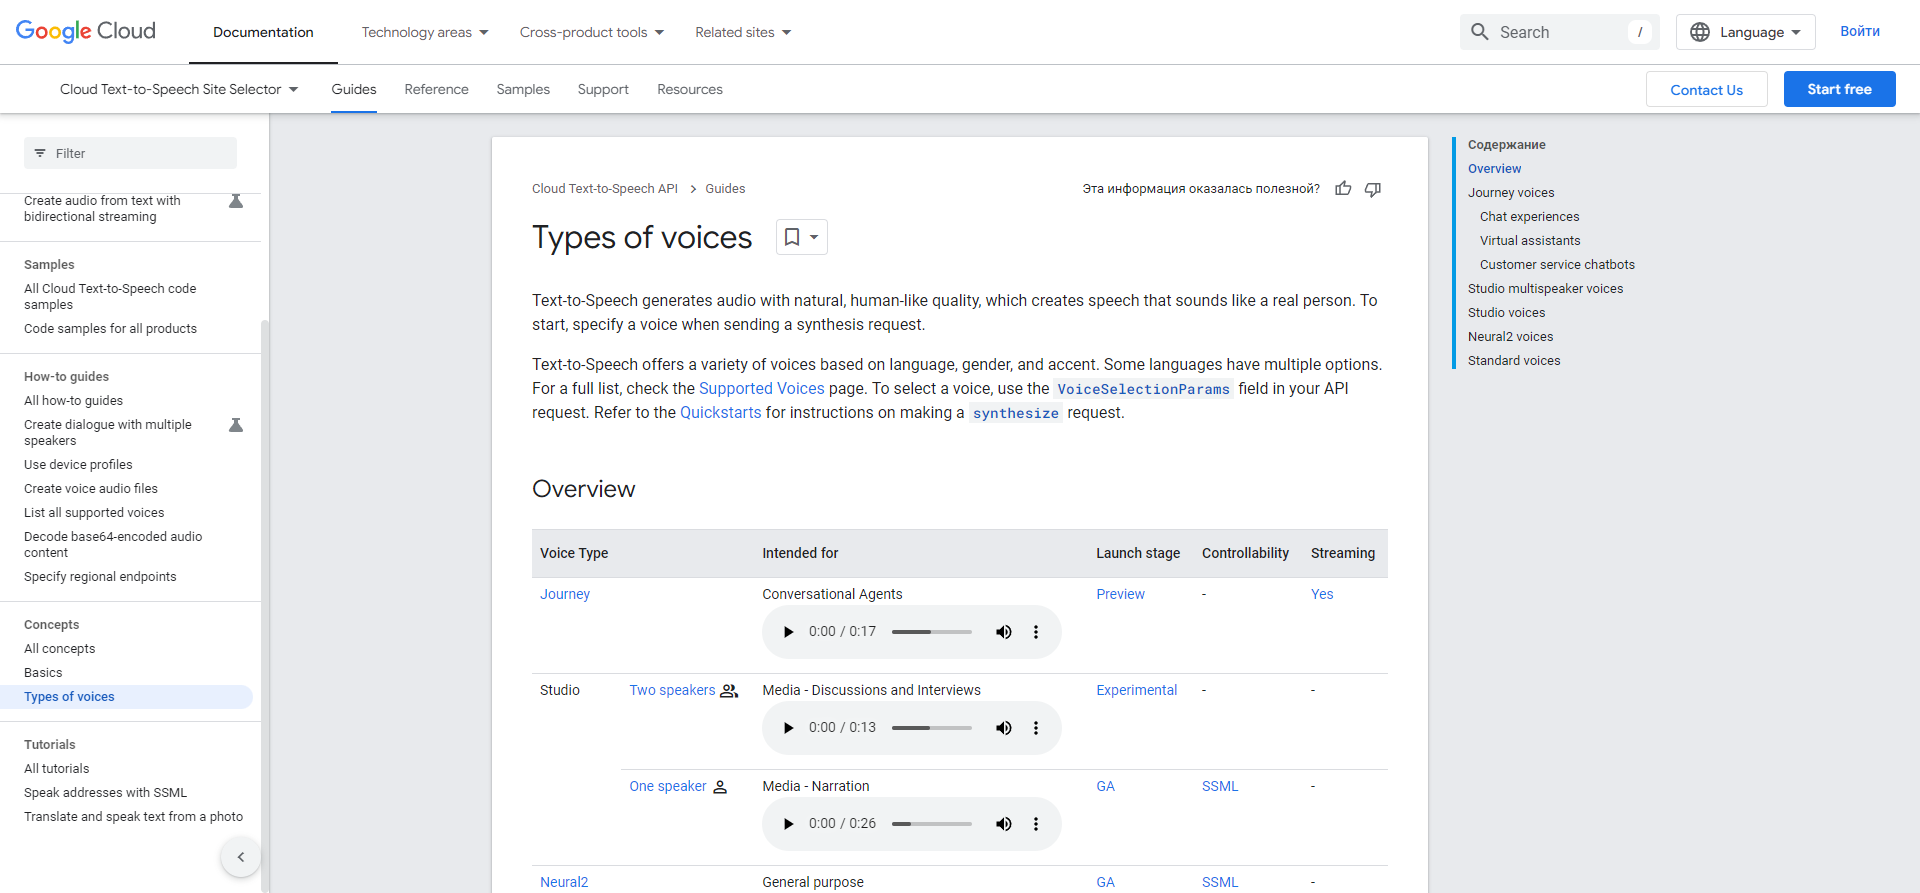Open the Supported Voices link
The image size is (1920, 893).
tap(762, 388)
